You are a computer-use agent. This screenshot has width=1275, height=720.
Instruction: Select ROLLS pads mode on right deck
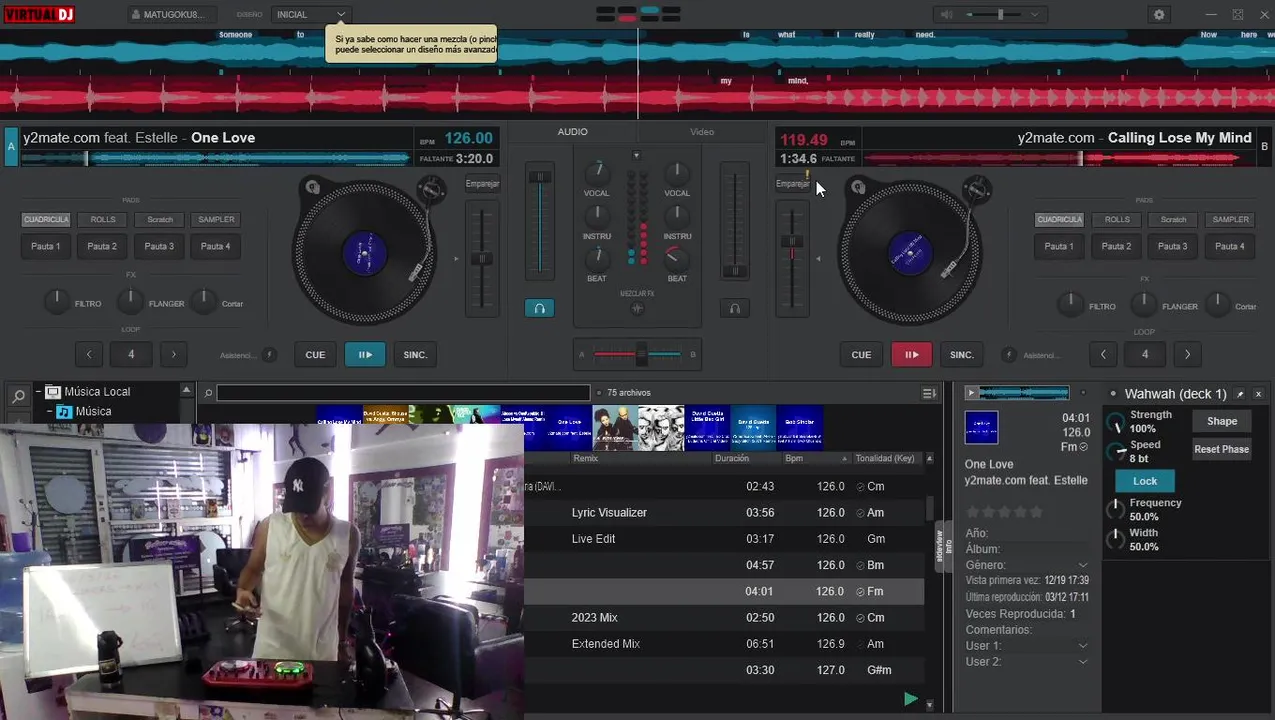[1117, 219]
